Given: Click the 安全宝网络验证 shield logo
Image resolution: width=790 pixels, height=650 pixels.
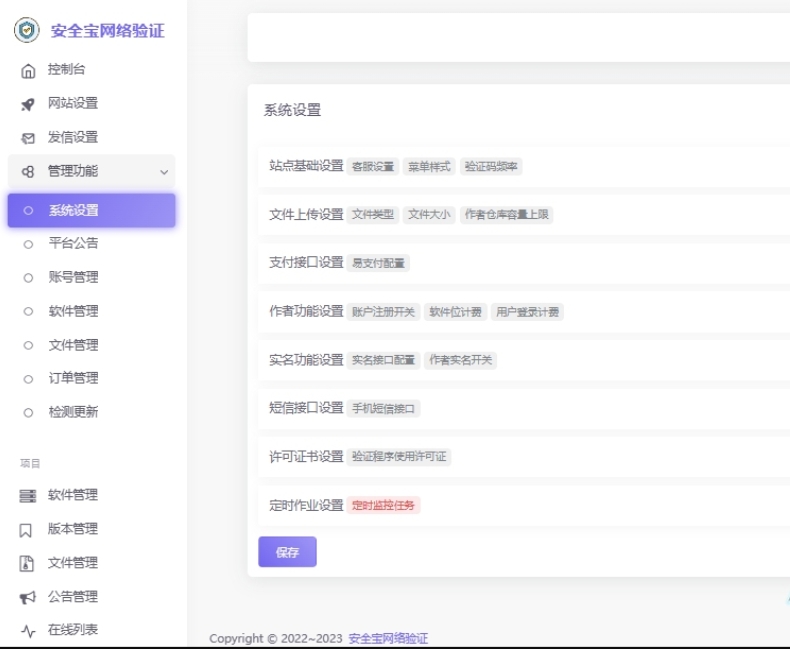Looking at the screenshot, I should (27, 30).
